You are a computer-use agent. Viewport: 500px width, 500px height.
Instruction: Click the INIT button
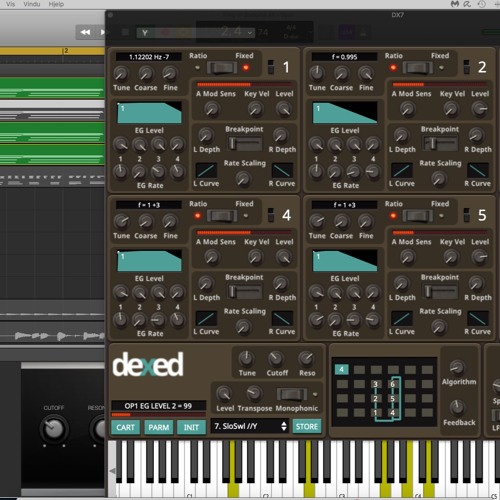tap(191, 427)
